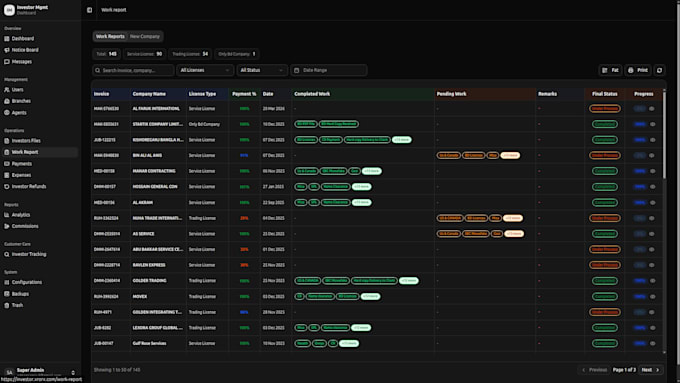Image resolution: width=680 pixels, height=383 pixels.
Task: Click the Print button
Action: (638, 70)
